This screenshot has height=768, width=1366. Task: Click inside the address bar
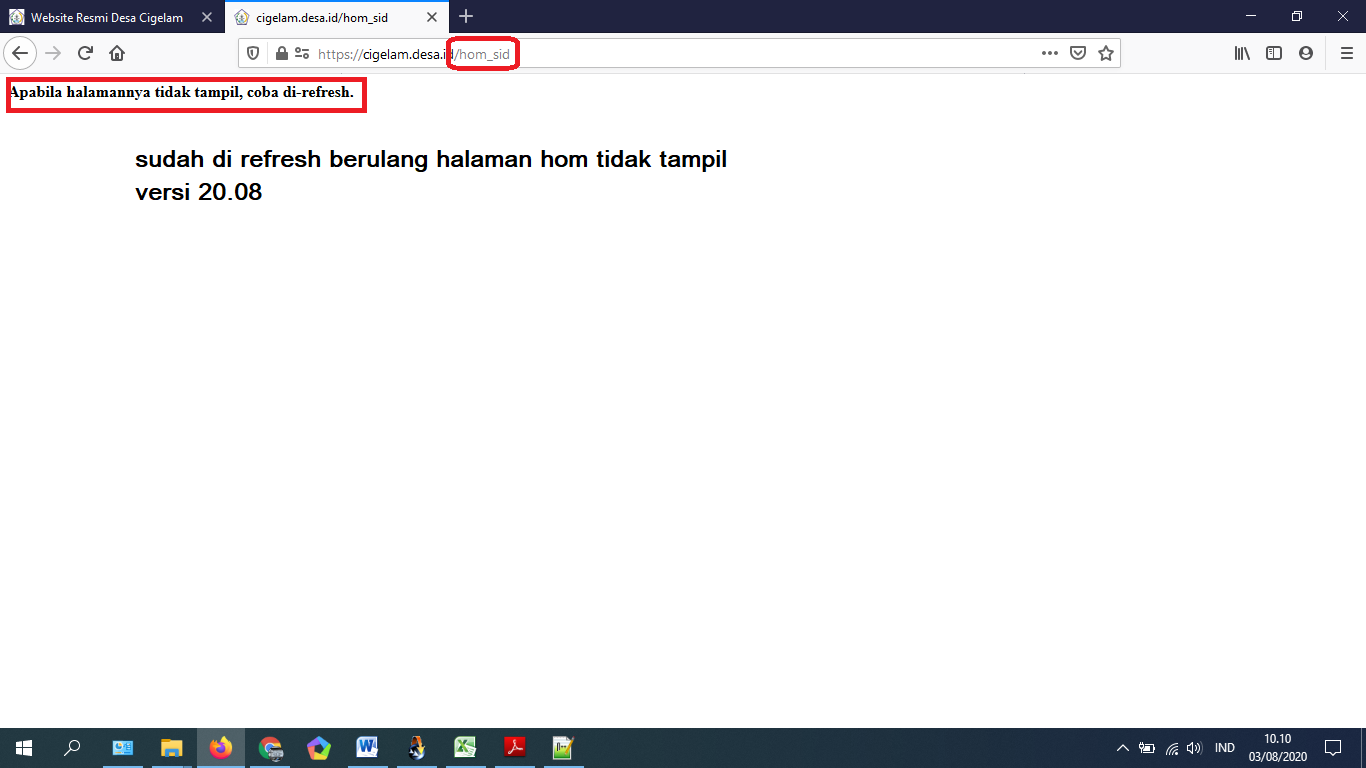tap(700, 53)
